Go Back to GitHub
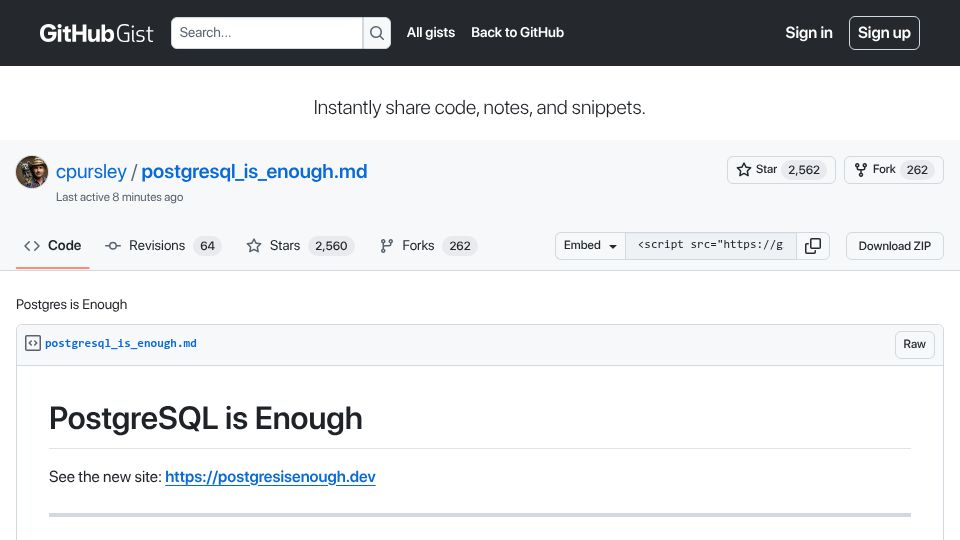960x540 pixels. pos(517,32)
